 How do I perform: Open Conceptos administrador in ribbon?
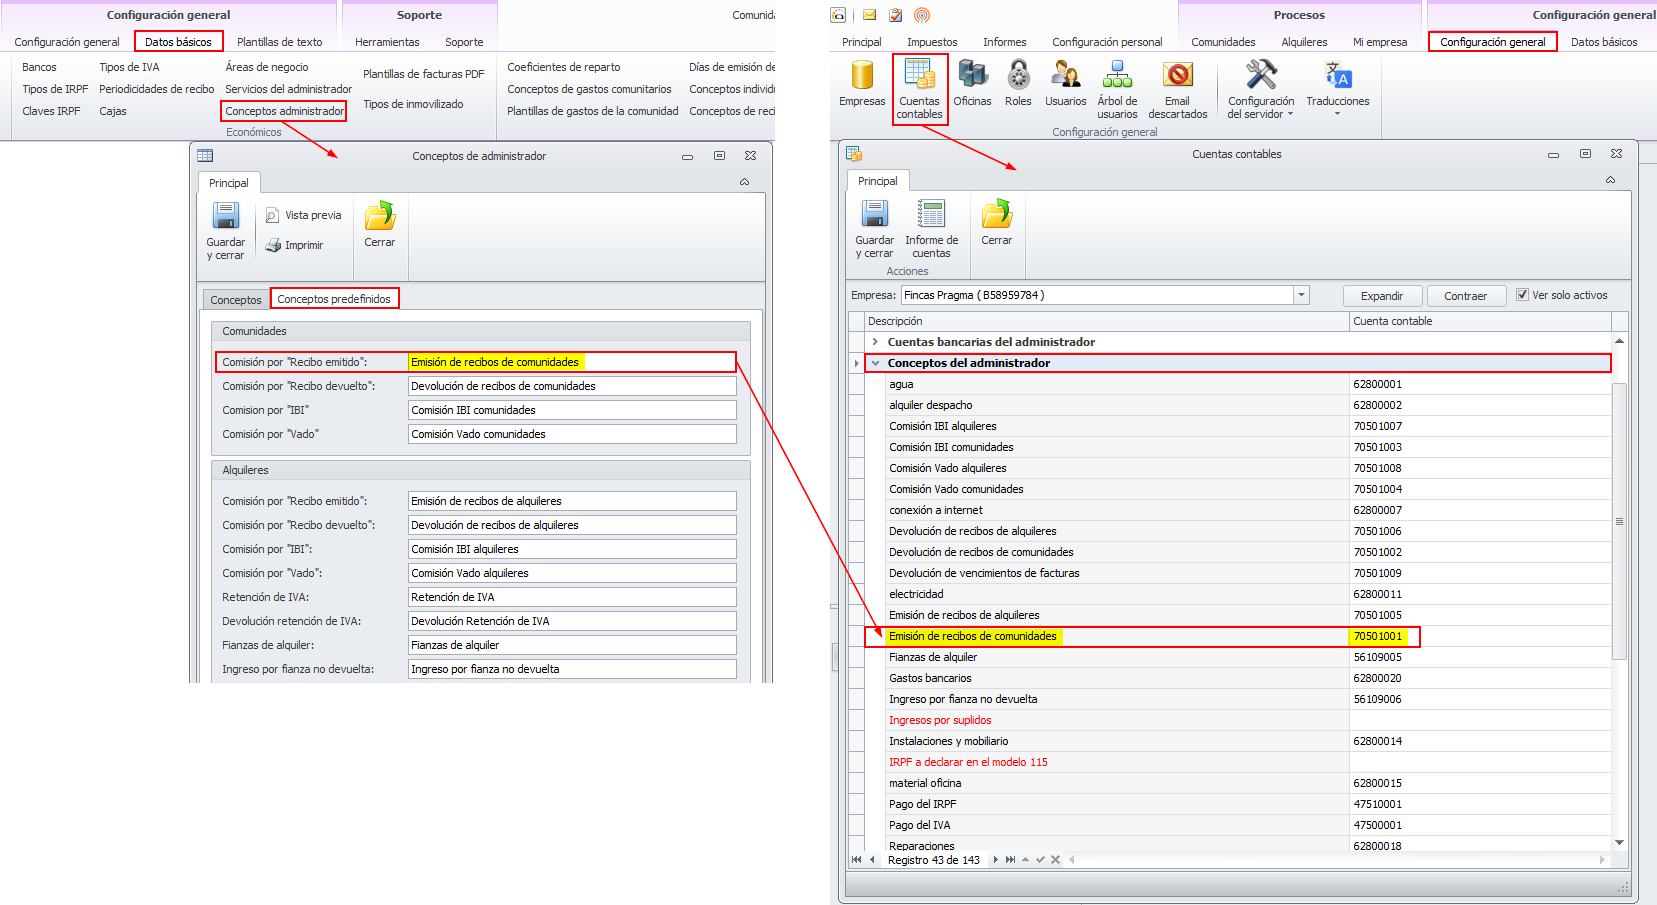point(285,111)
